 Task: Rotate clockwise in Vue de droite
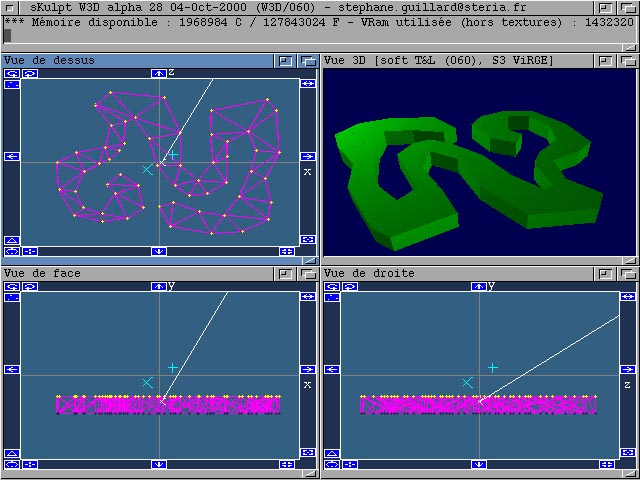pos(350,287)
